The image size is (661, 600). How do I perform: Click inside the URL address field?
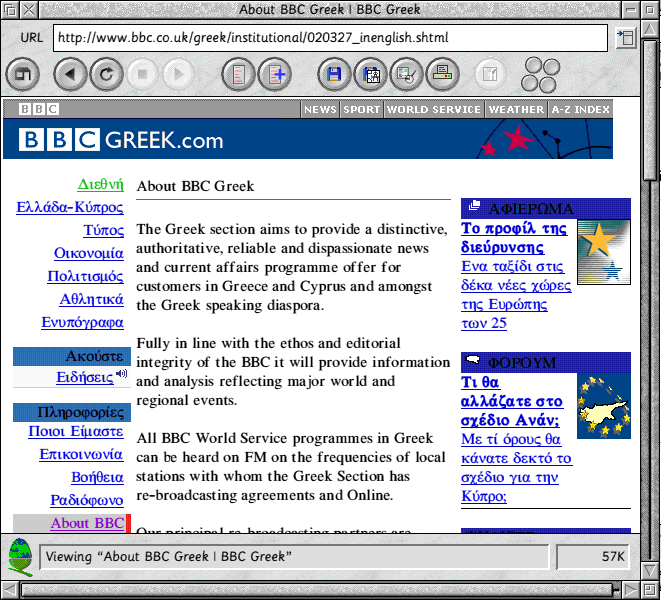tap(330, 38)
